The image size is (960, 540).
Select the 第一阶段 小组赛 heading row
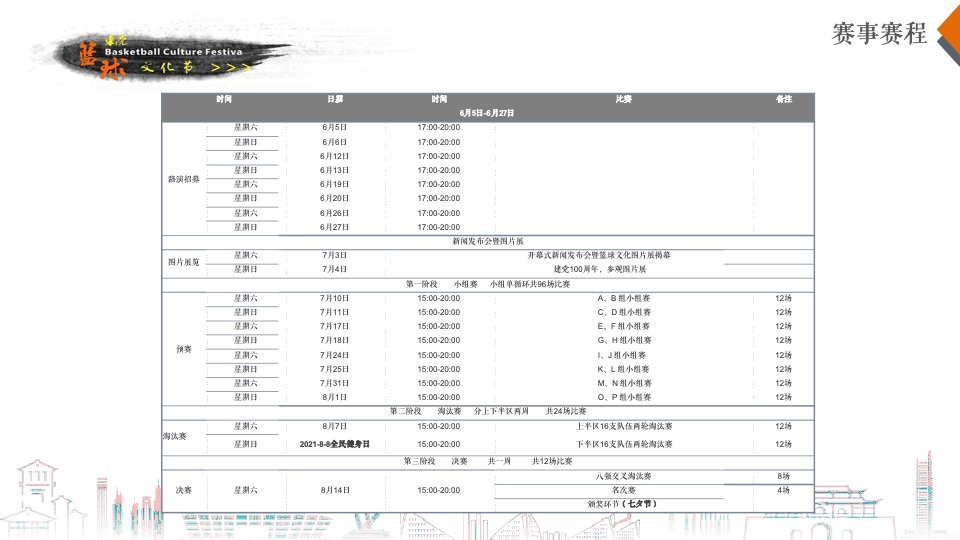pyautogui.click(x=488, y=285)
